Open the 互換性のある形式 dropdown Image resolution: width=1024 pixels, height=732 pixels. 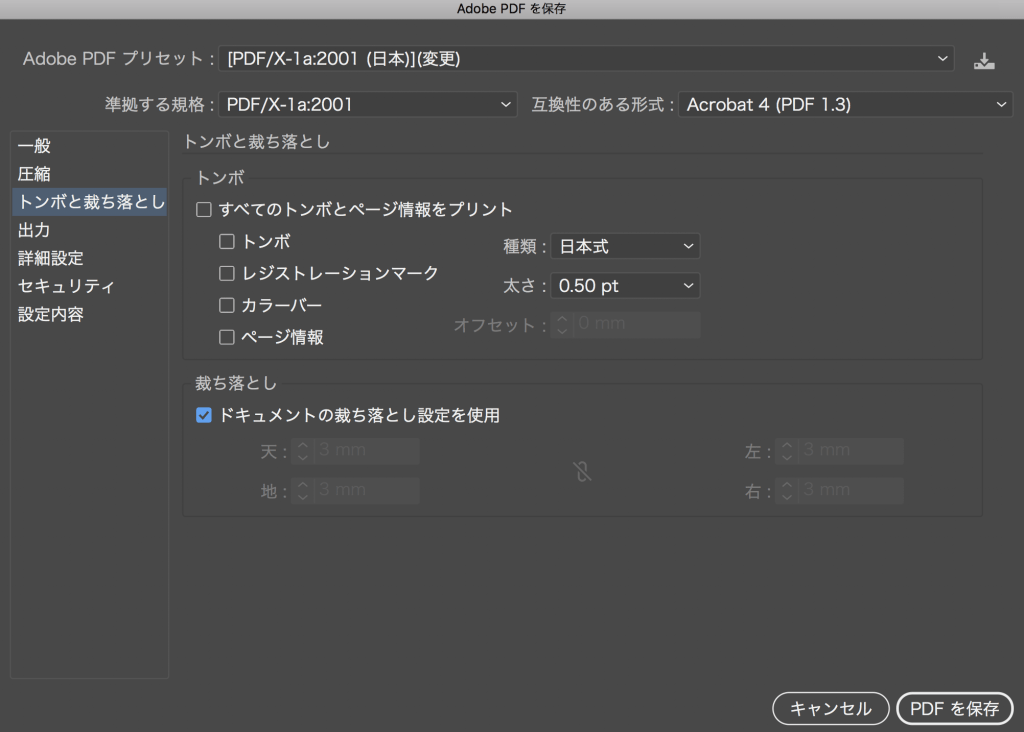tap(845, 104)
